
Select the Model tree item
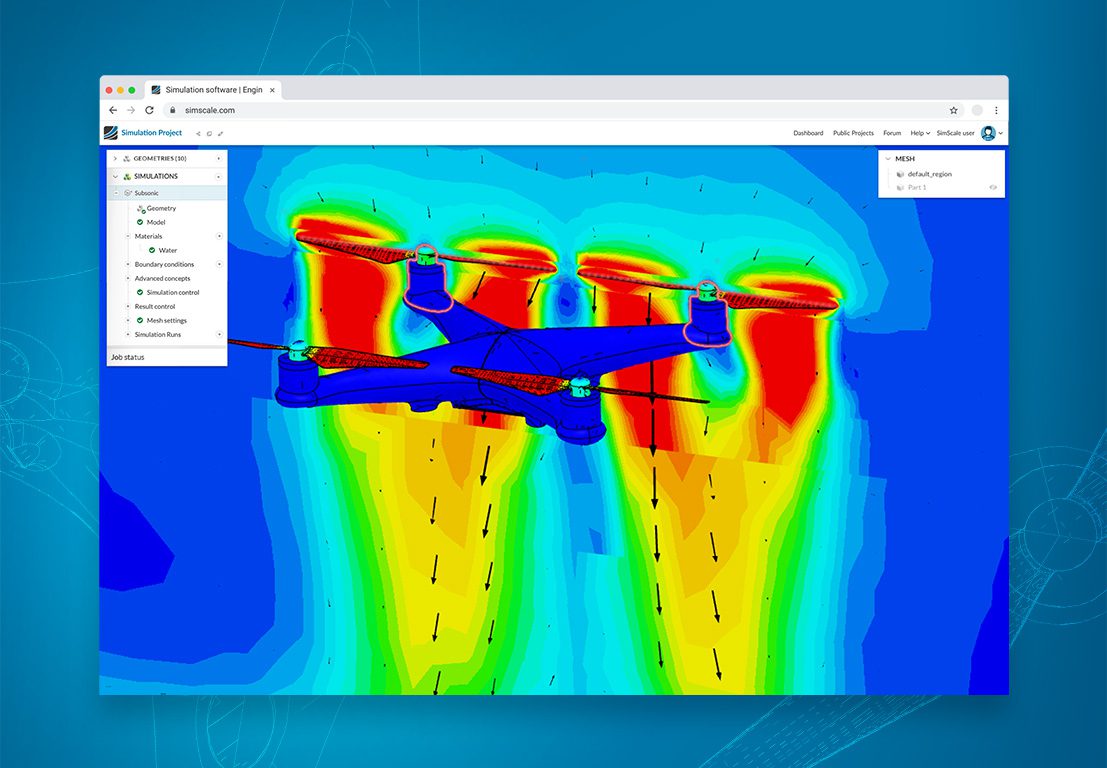point(155,222)
